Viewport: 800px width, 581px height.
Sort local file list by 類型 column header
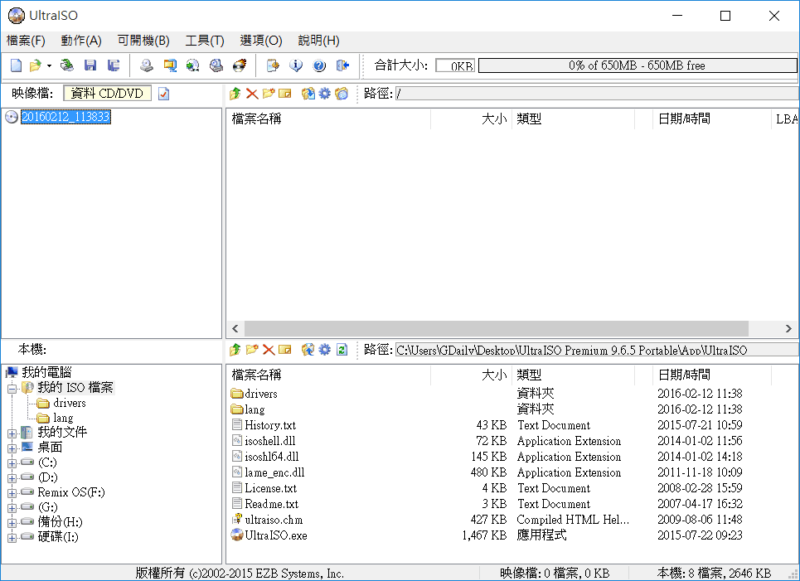point(573,375)
